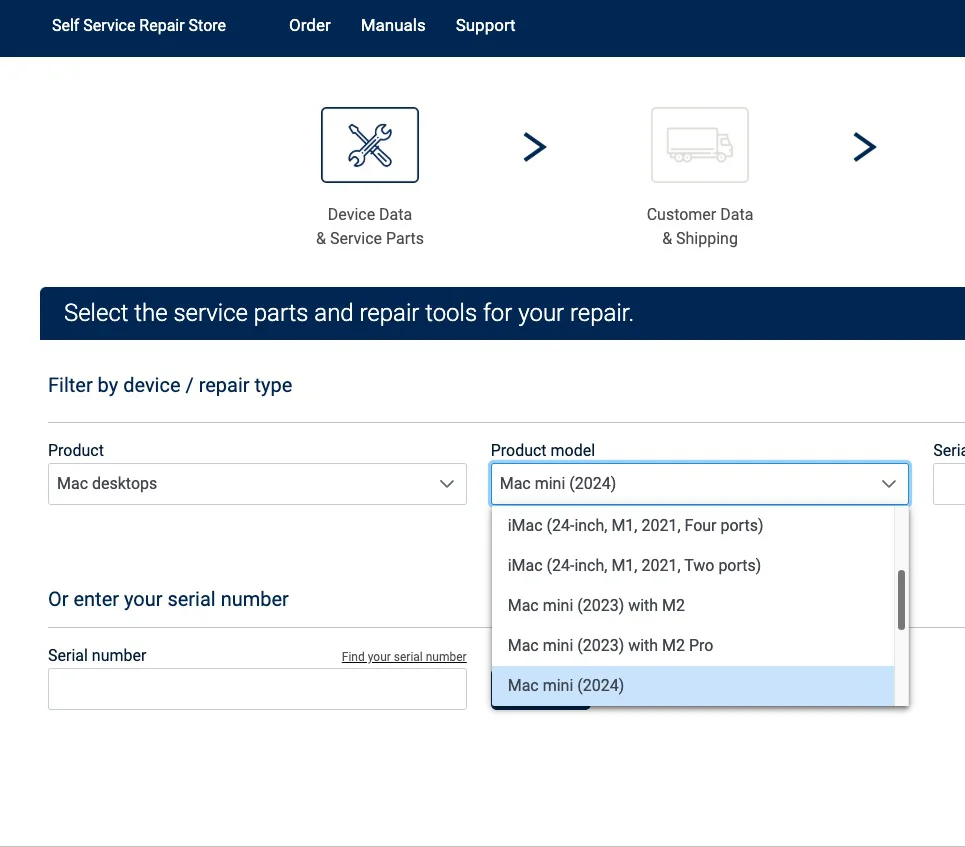965x847 pixels.
Task: Click the arrow after Device Data step
Action: 535,147
